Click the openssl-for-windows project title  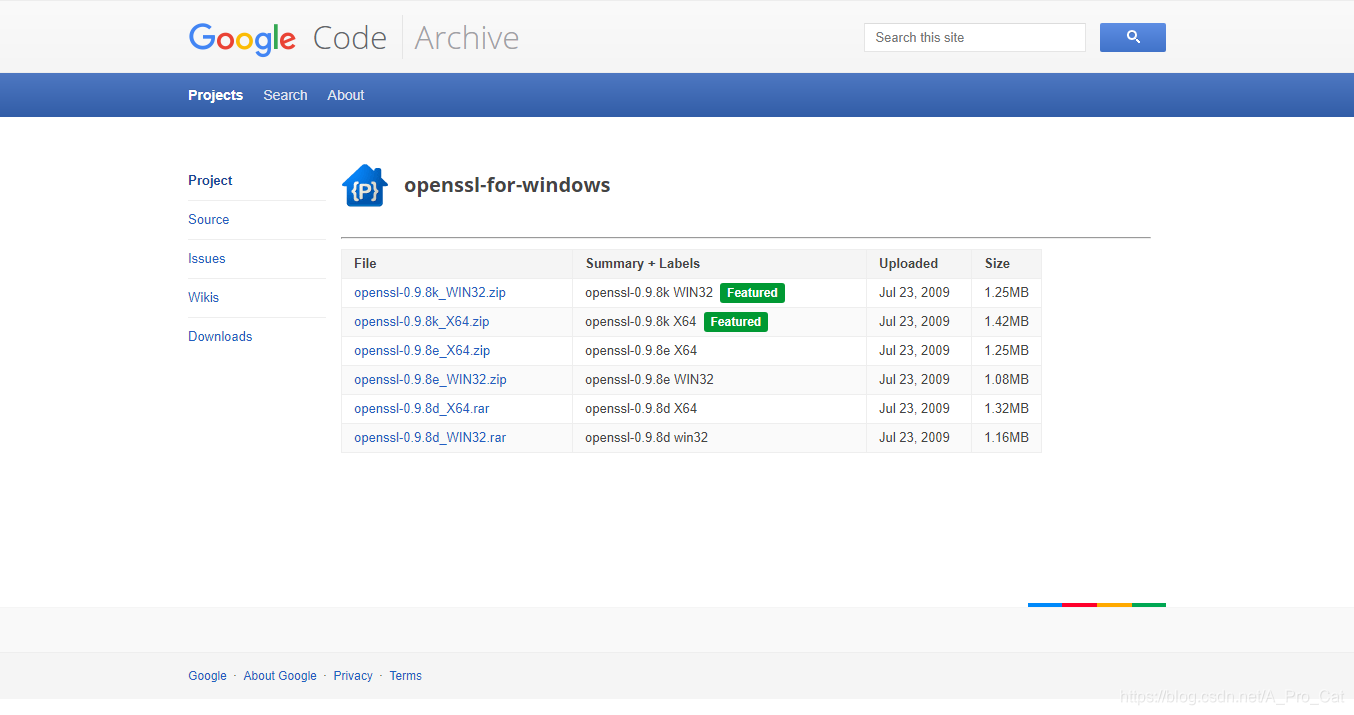[507, 185]
